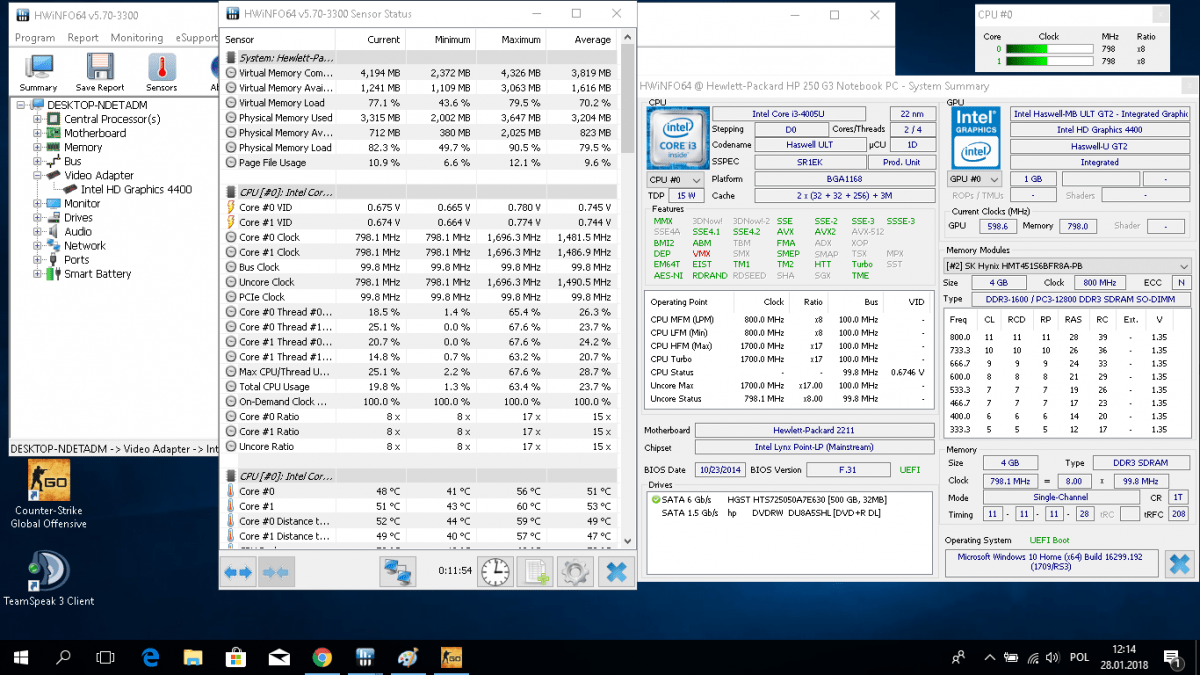Select the Smart Battery tree item
The width and height of the screenshot is (1200, 675).
98,274
